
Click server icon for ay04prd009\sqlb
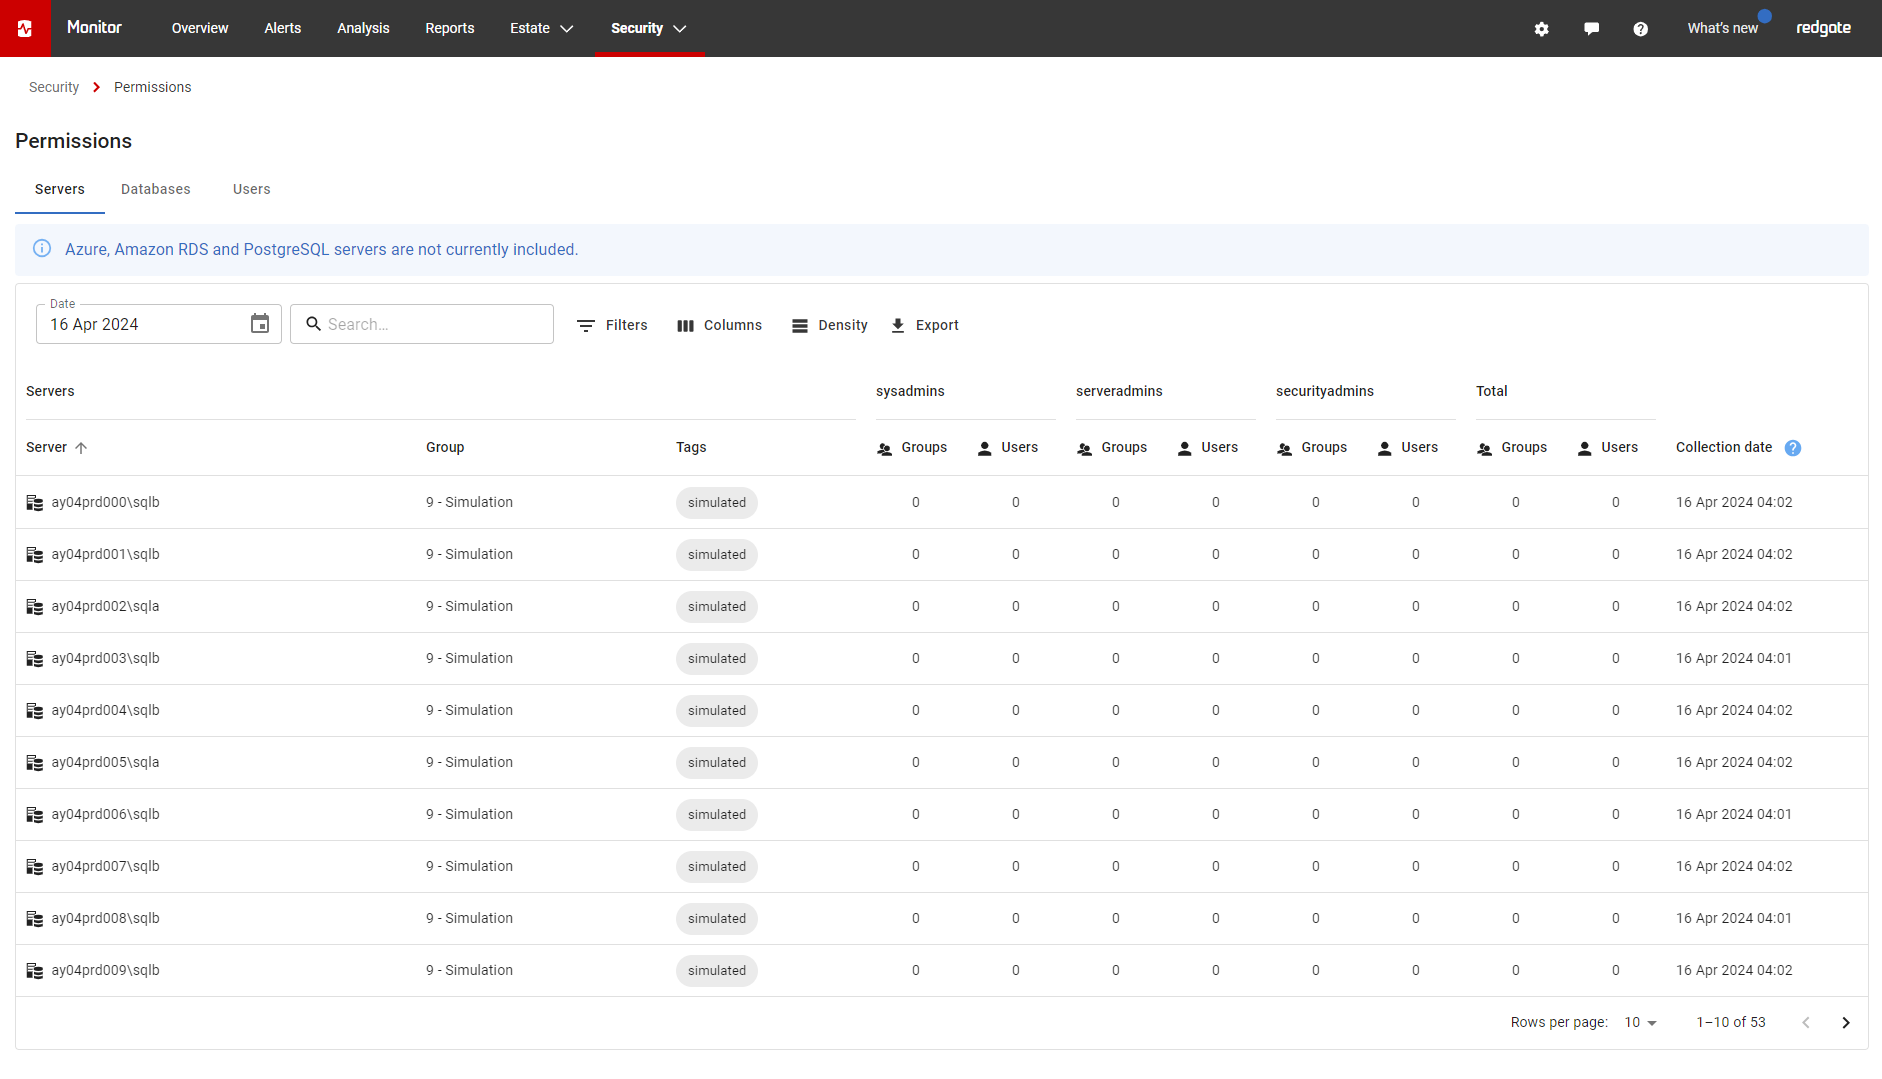(35, 971)
